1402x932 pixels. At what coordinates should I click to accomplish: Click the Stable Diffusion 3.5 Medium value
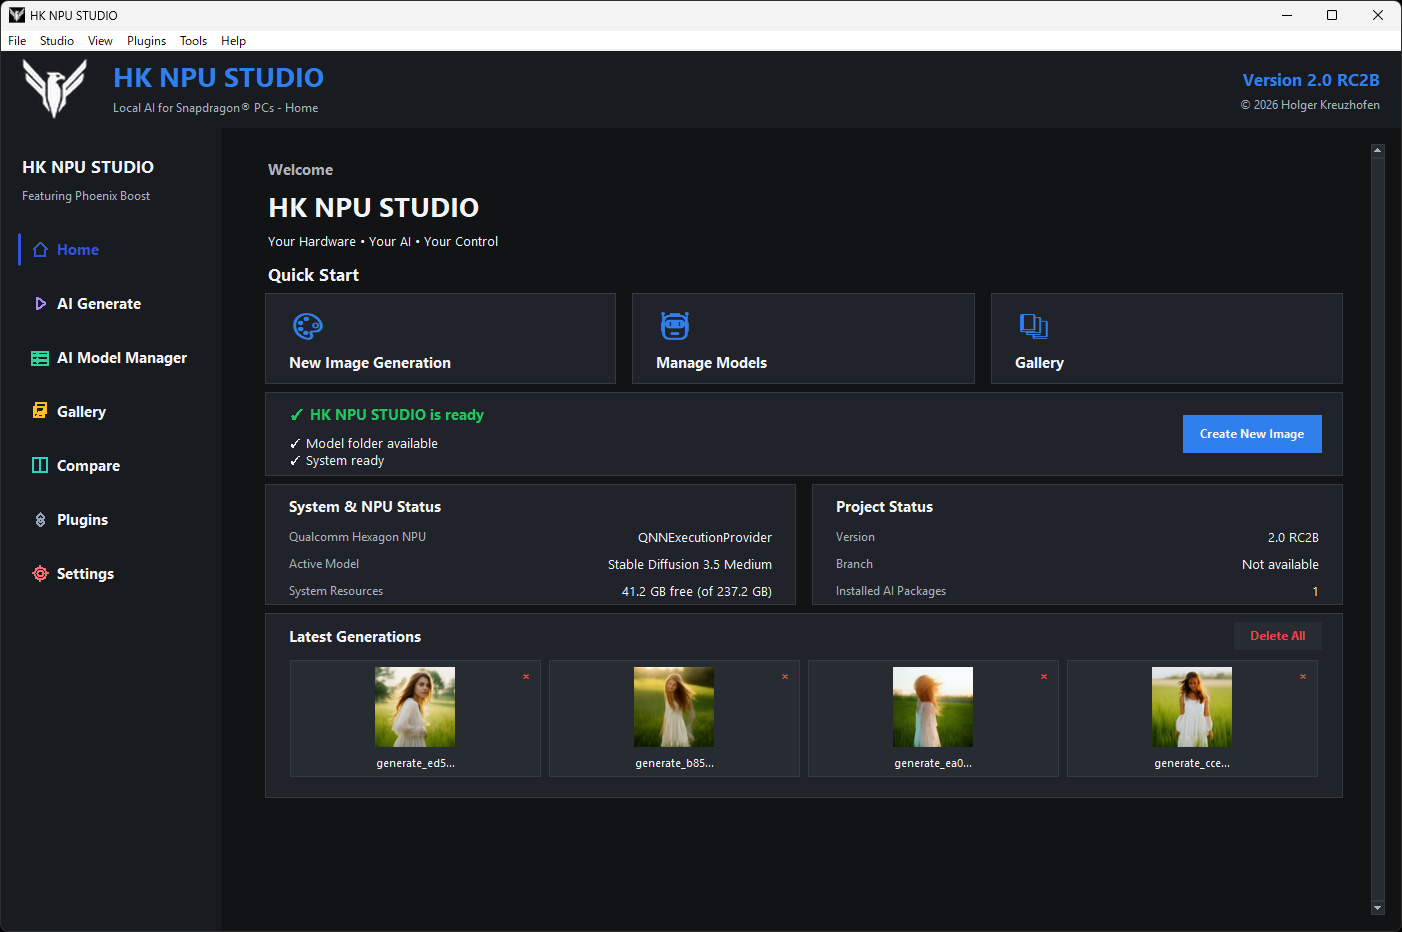point(690,565)
